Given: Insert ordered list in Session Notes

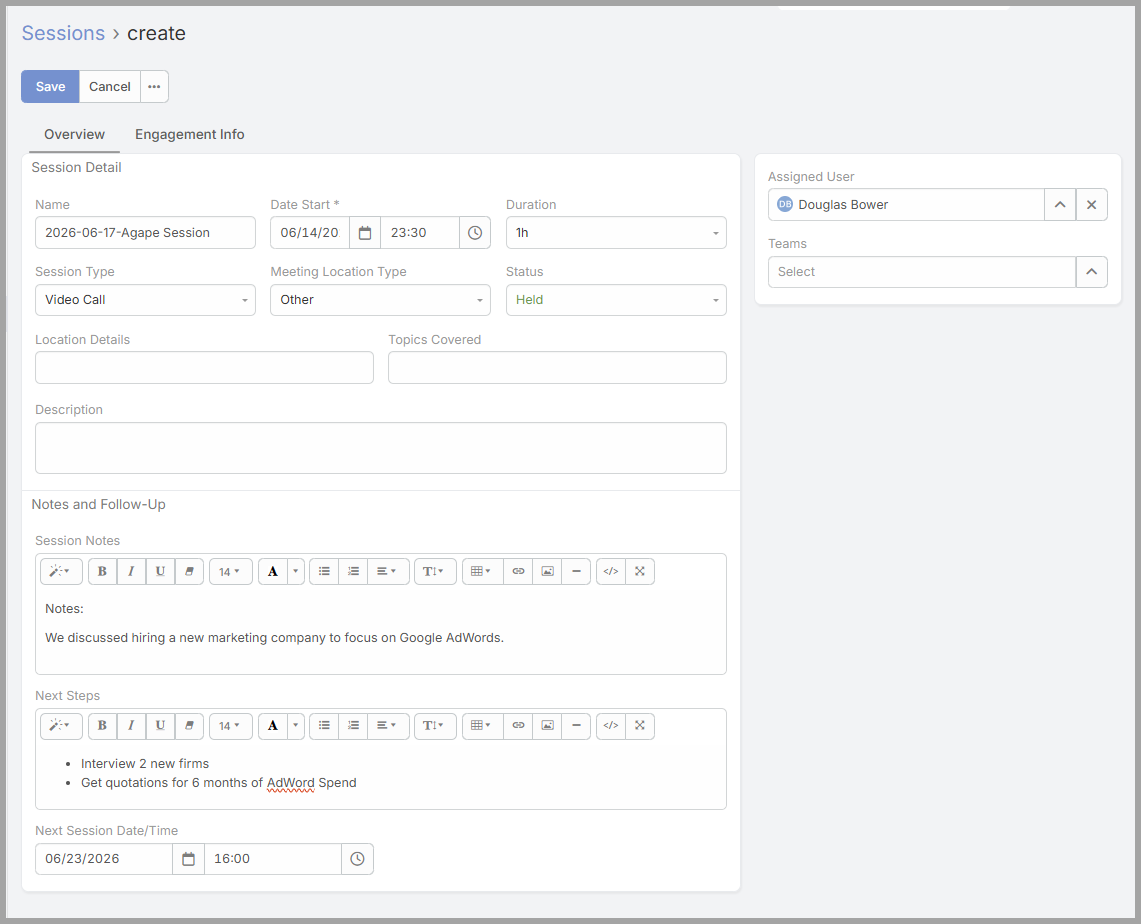Looking at the screenshot, I should coord(354,571).
